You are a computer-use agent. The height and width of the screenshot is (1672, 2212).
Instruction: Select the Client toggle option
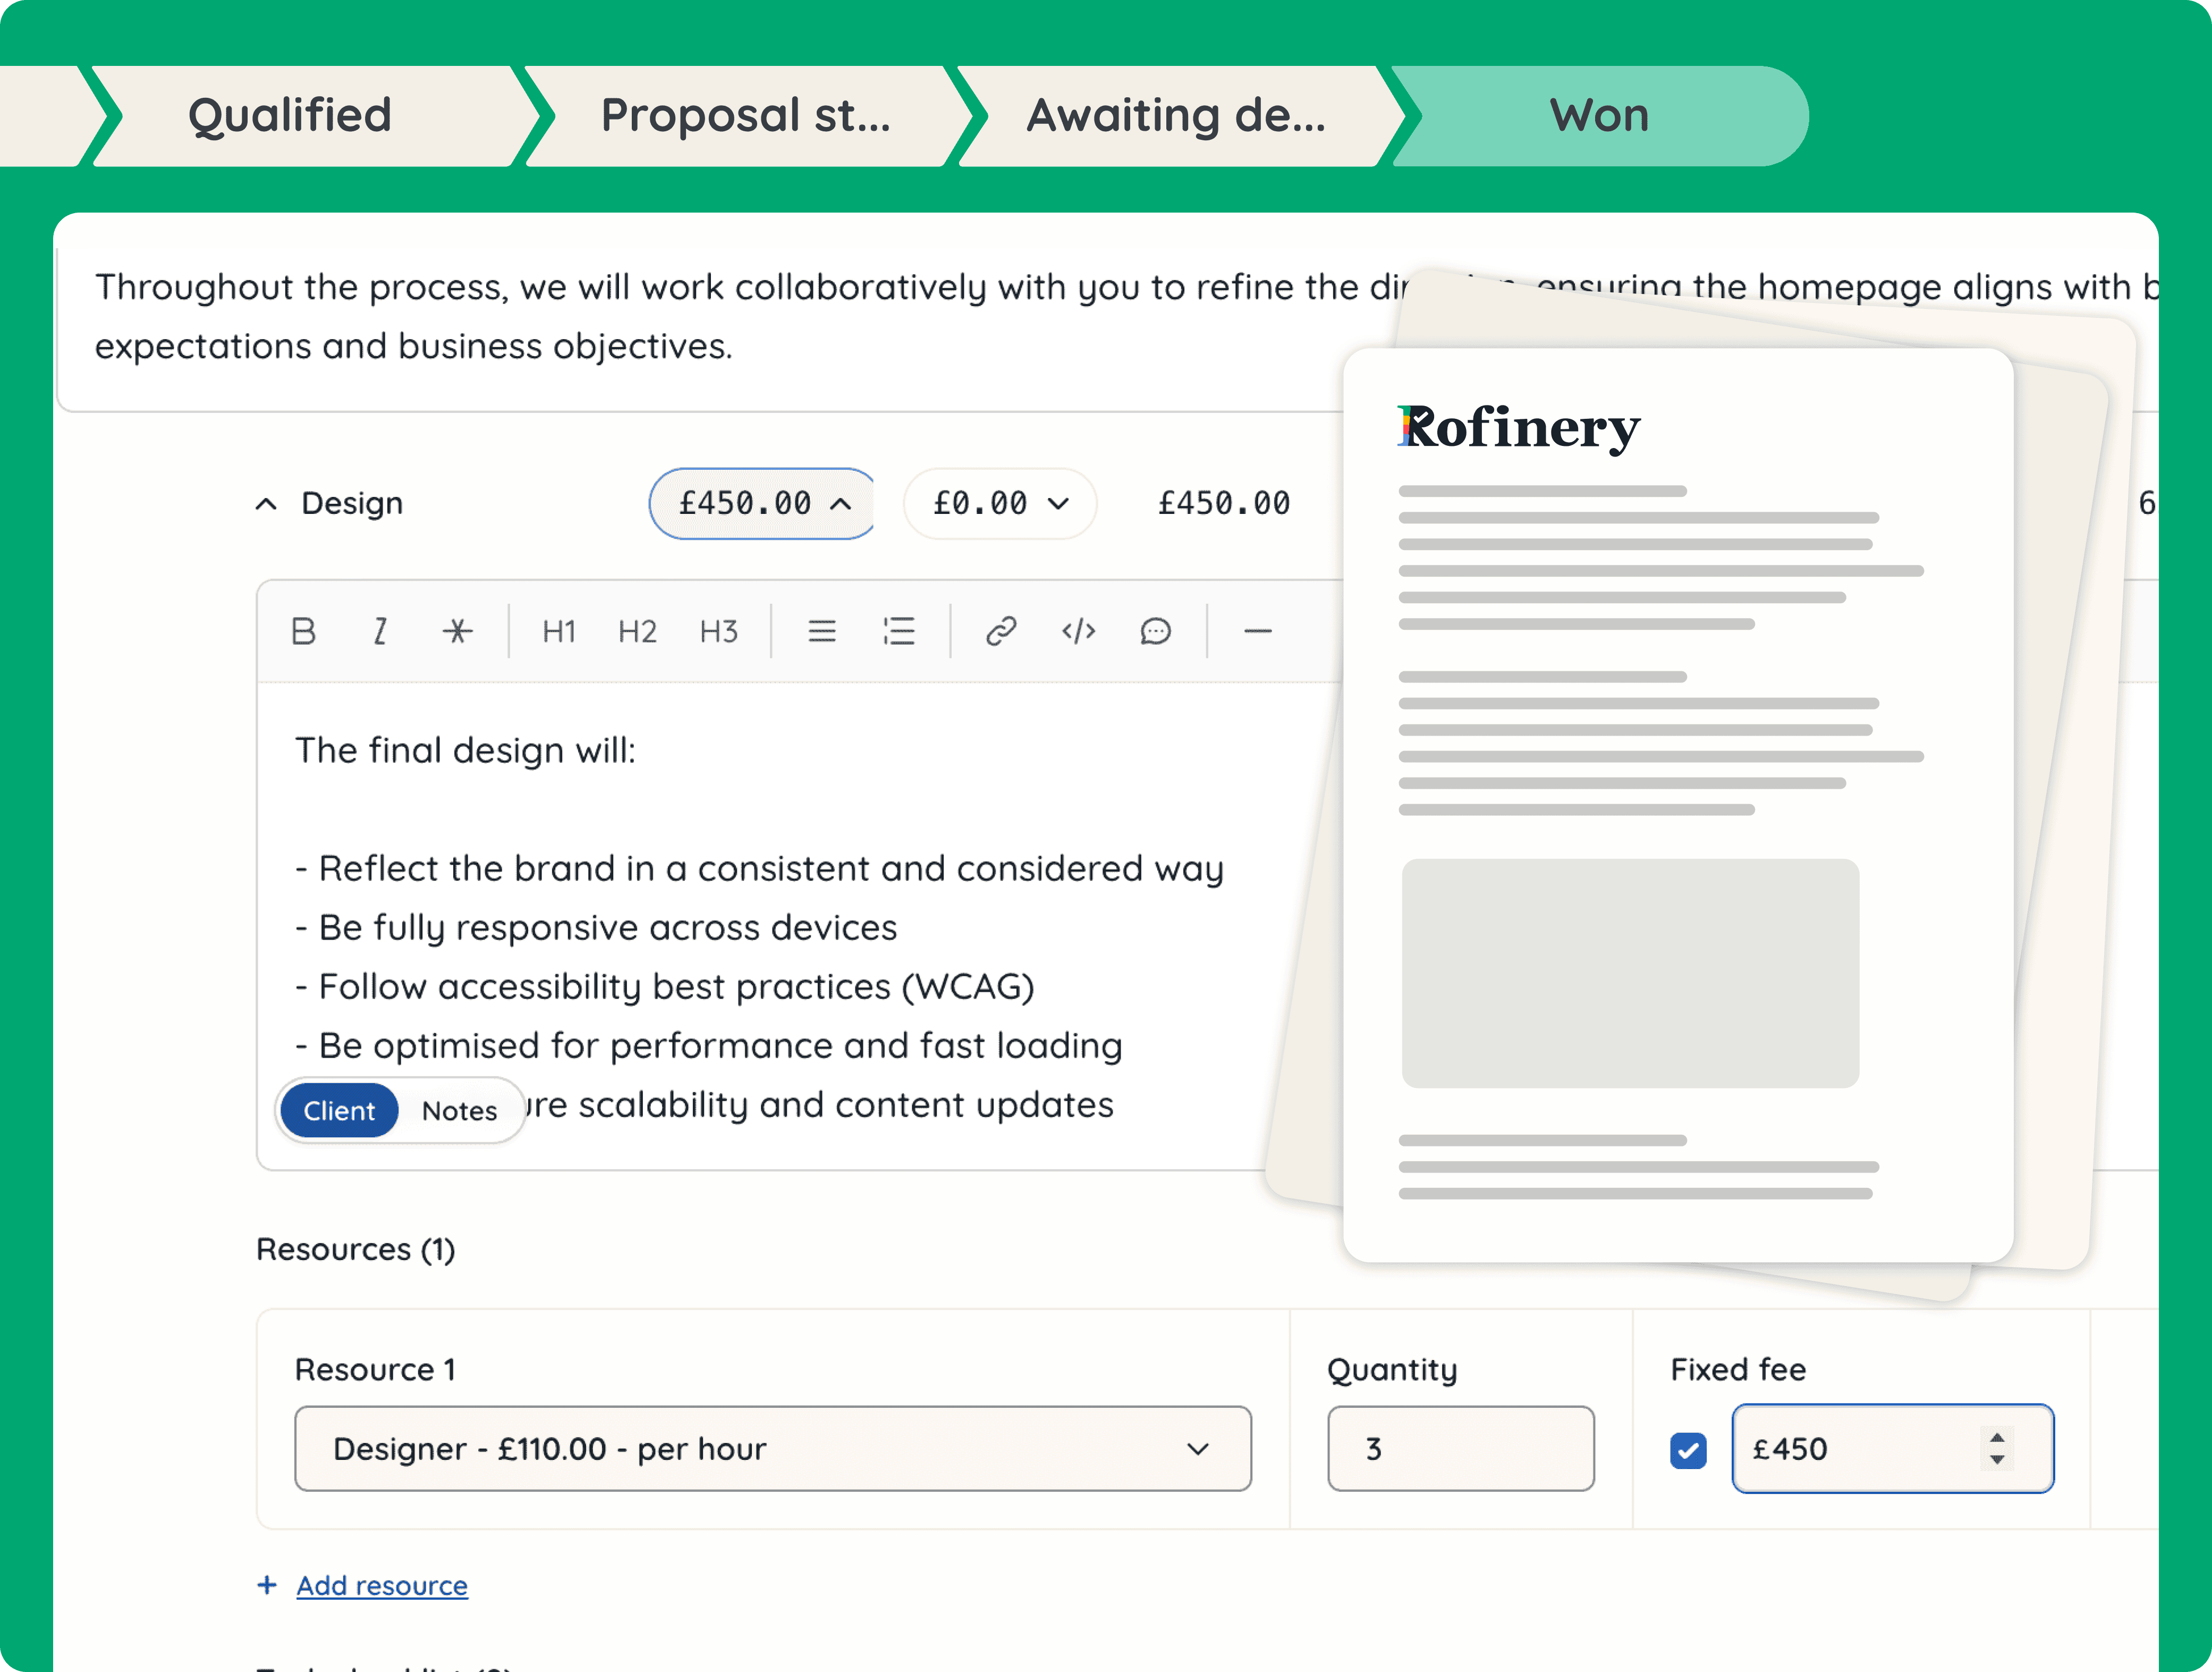pos(339,1110)
